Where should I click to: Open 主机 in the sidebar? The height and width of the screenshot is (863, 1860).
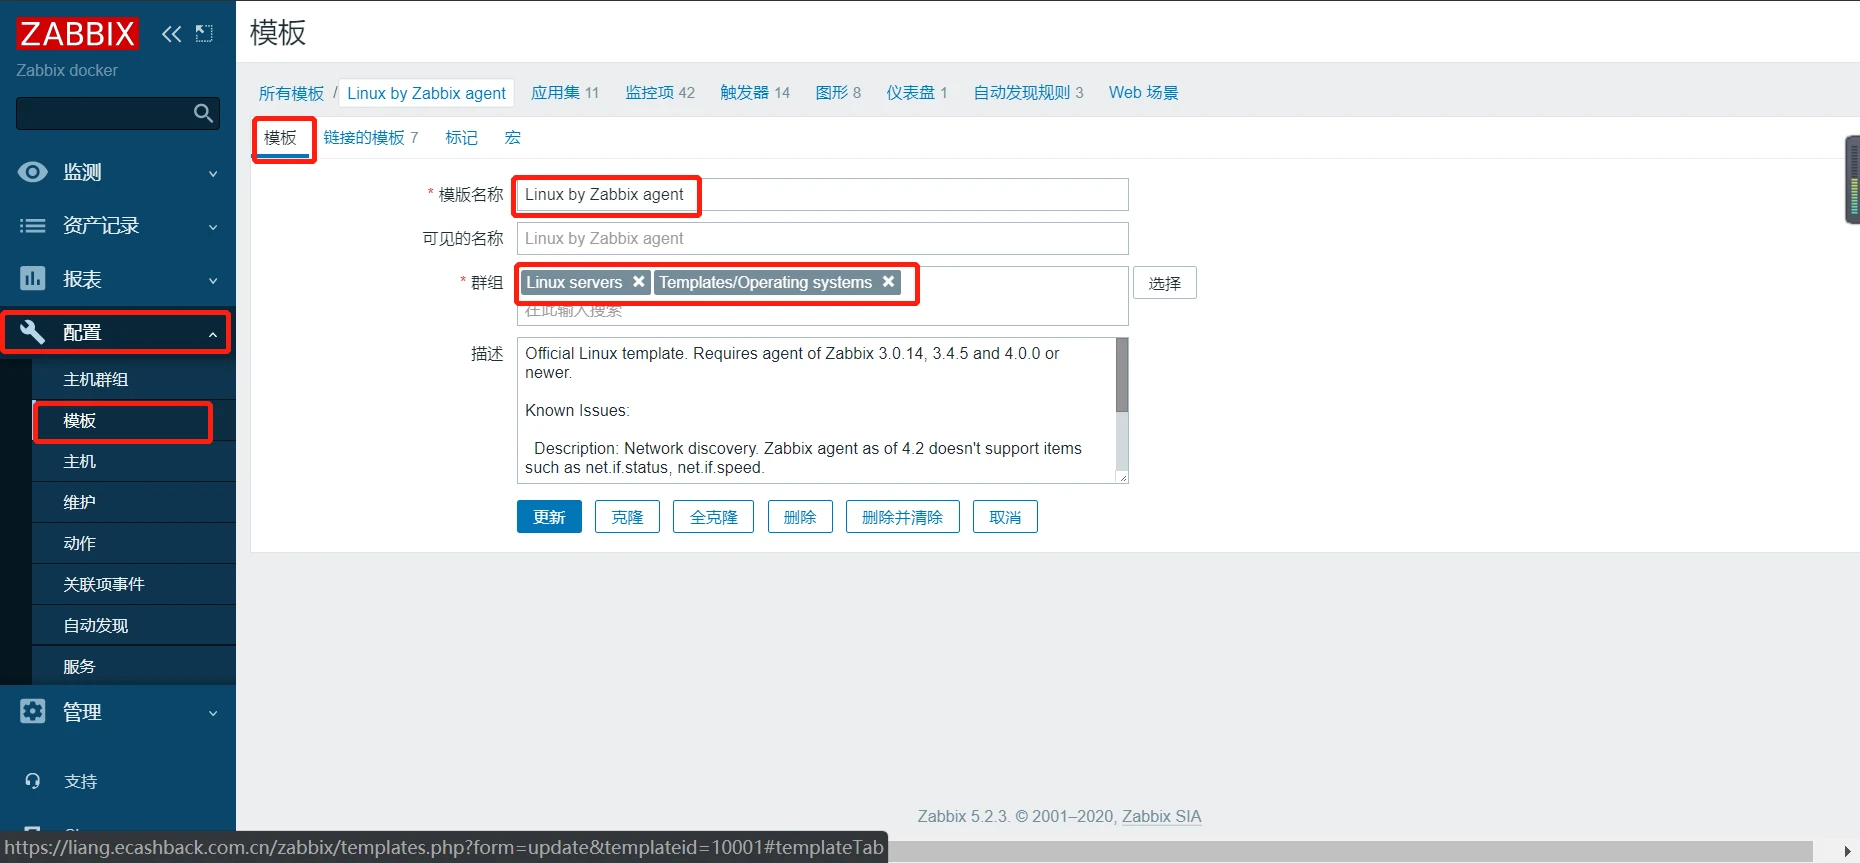134,461
